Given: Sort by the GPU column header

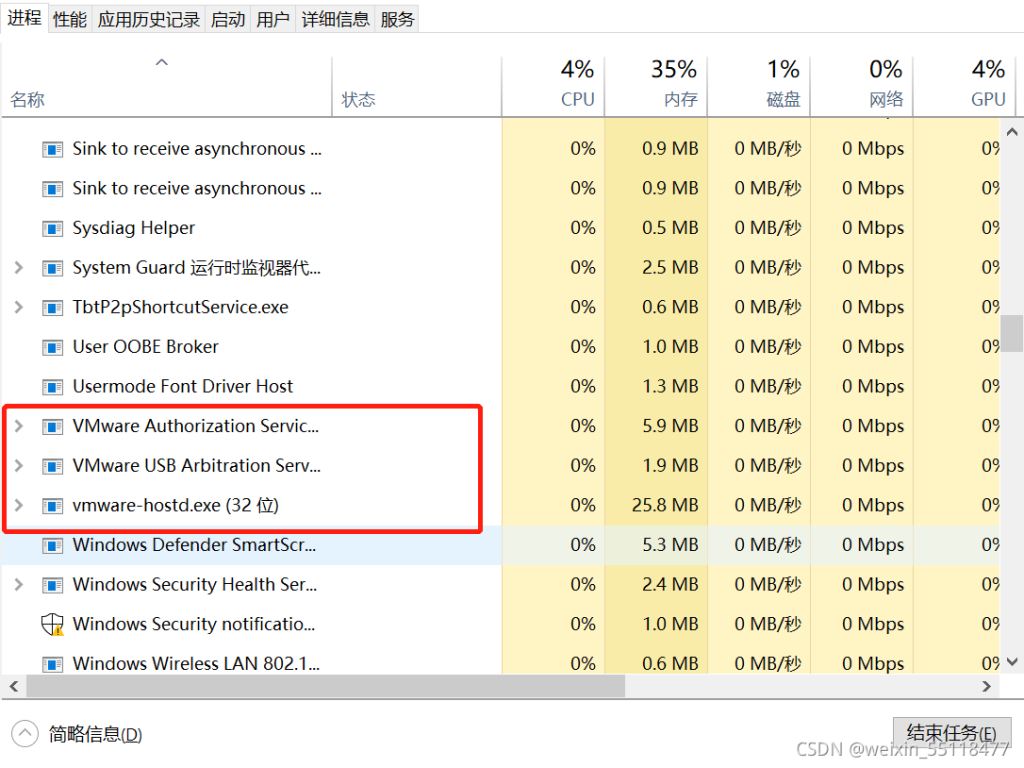Looking at the screenshot, I should coord(965,87).
